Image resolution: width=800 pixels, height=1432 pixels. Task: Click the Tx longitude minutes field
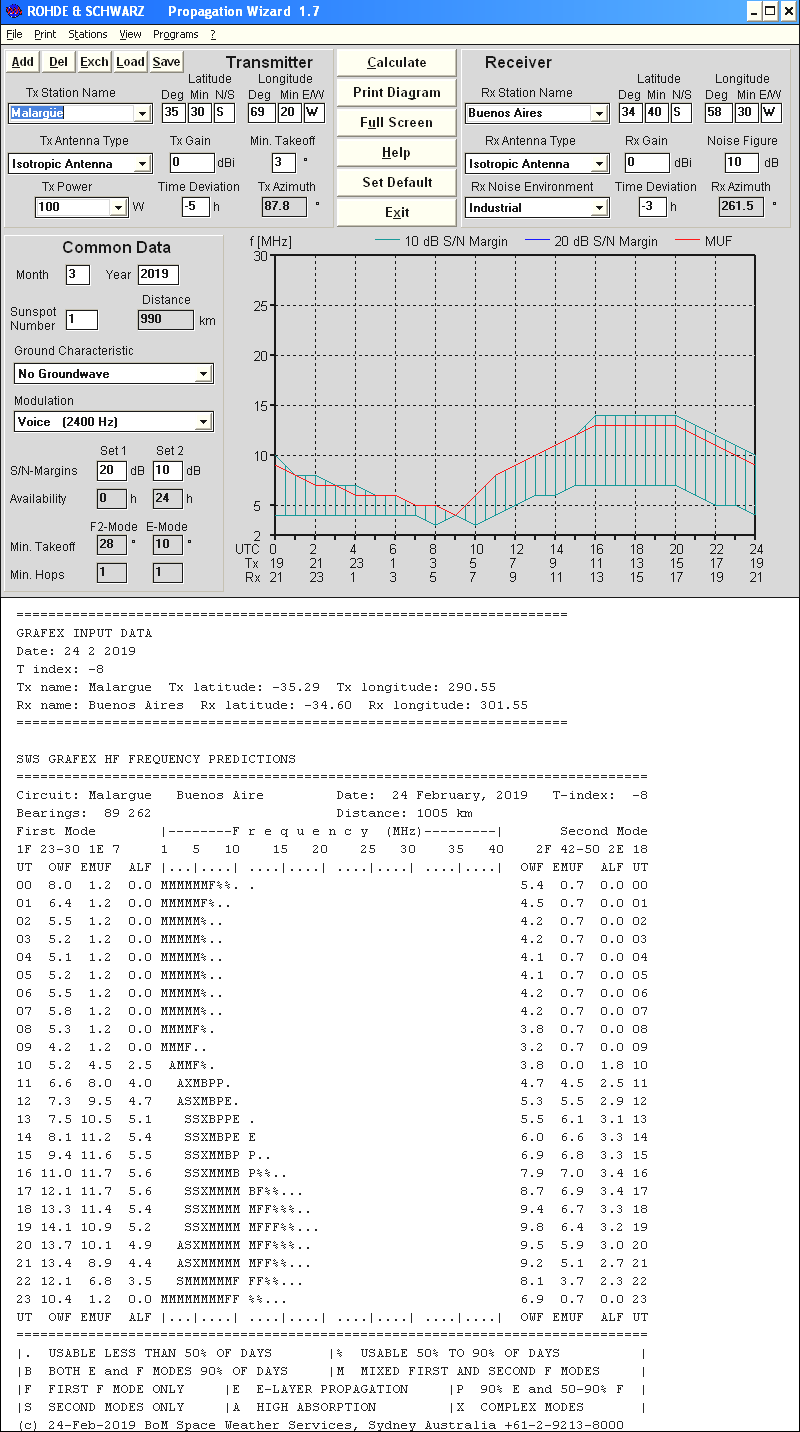point(290,112)
